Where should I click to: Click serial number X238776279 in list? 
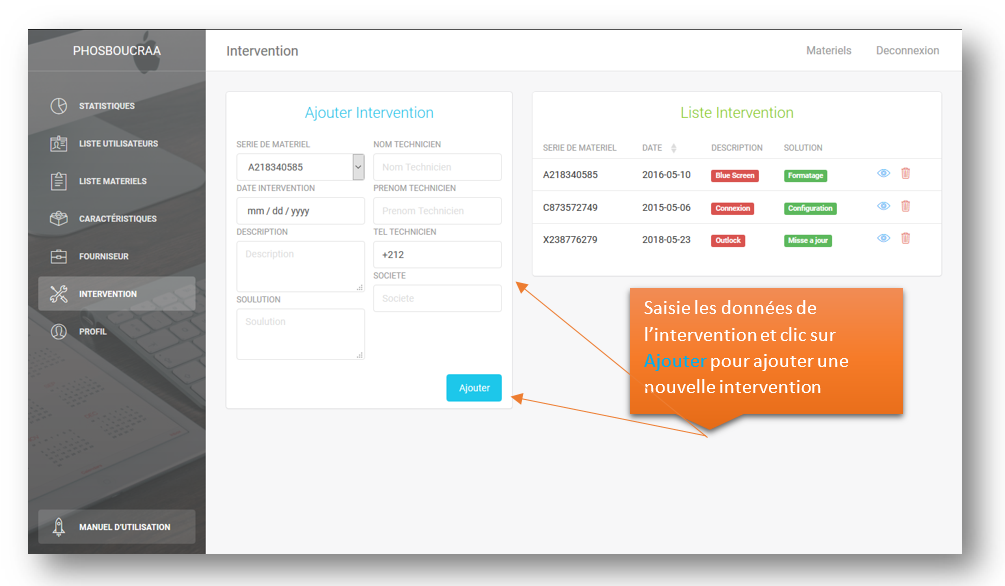click(x=570, y=240)
